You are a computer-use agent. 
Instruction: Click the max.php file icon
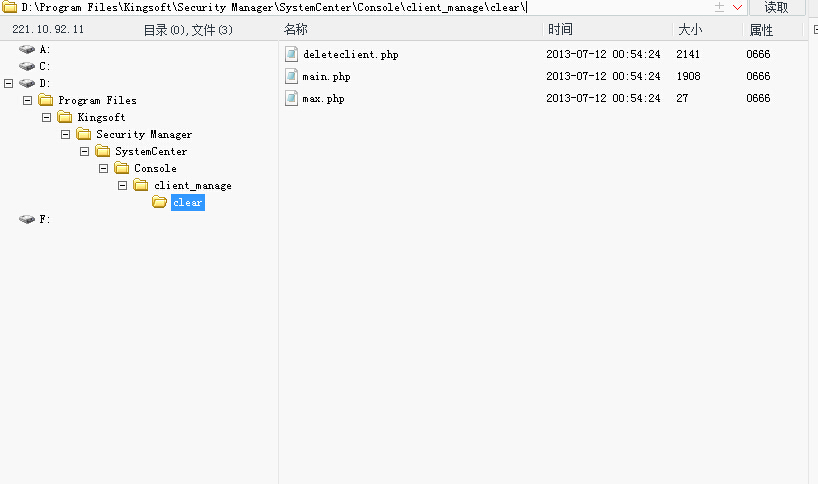pos(291,98)
